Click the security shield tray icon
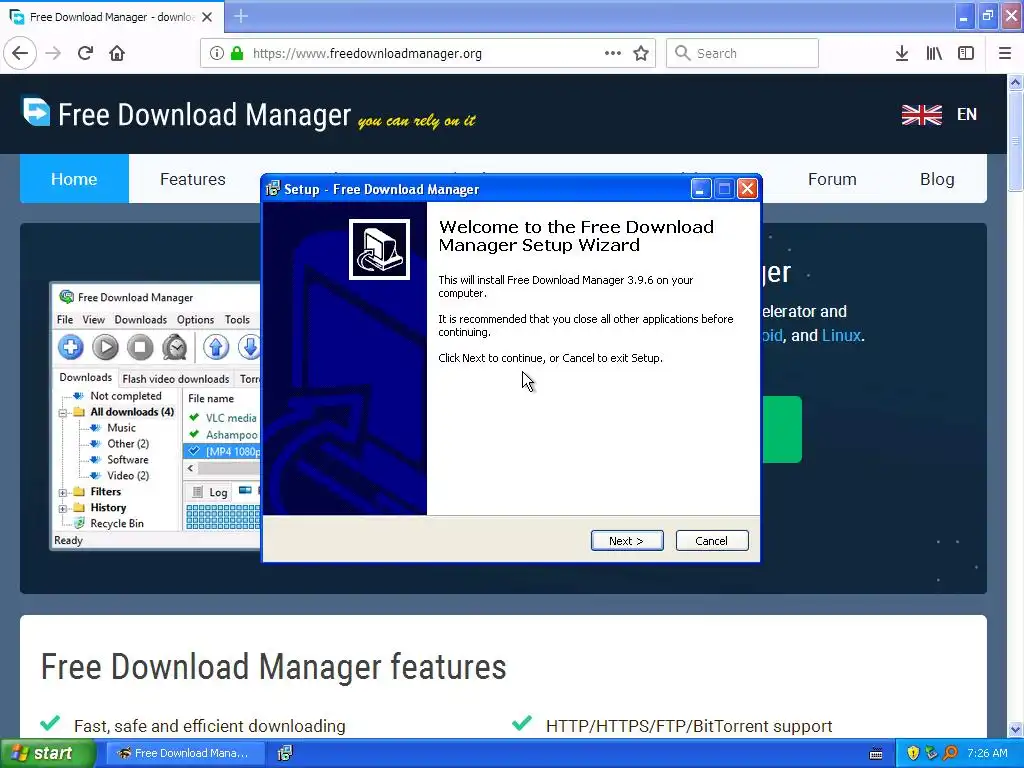 [913, 753]
